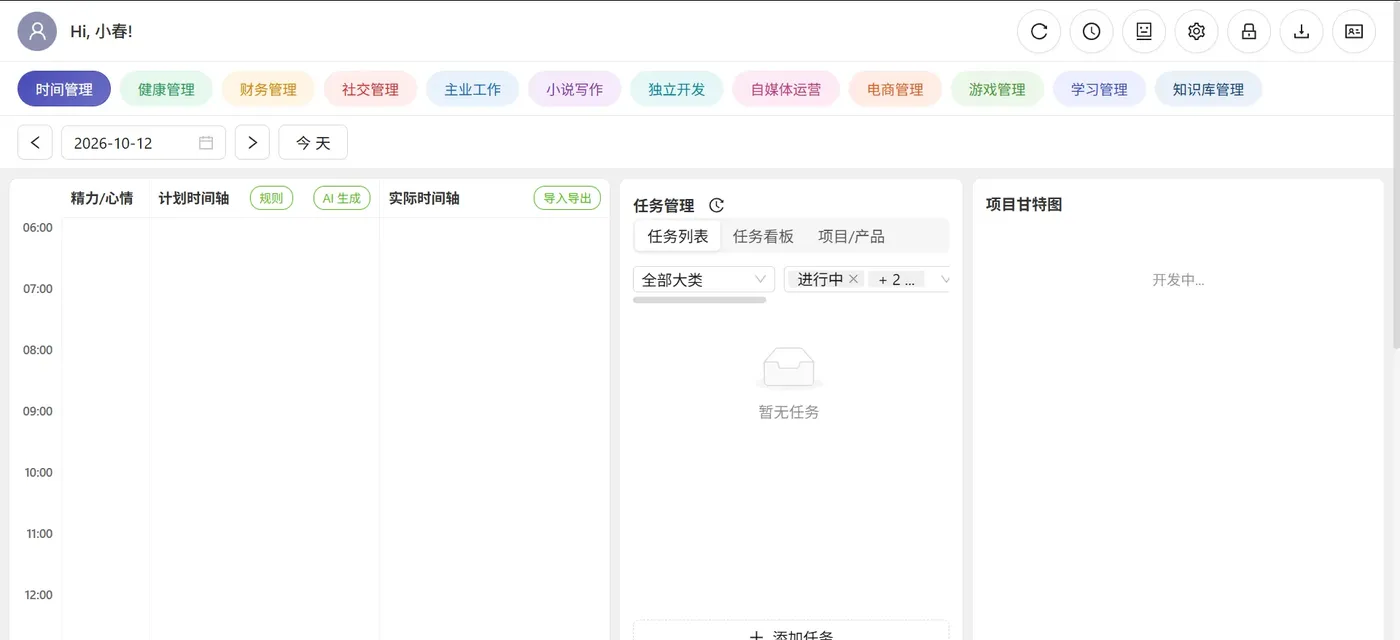This screenshot has height=640, width=1400.
Task: Click the 2026-10-12 date input
Action: click(x=143, y=142)
